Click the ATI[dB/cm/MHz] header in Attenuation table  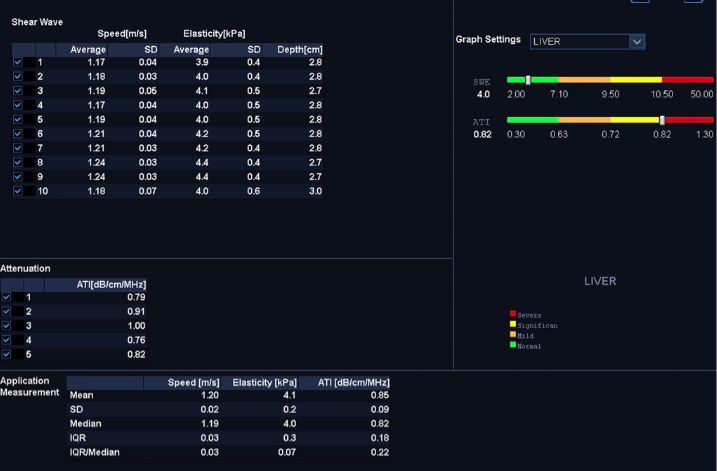tap(110, 284)
